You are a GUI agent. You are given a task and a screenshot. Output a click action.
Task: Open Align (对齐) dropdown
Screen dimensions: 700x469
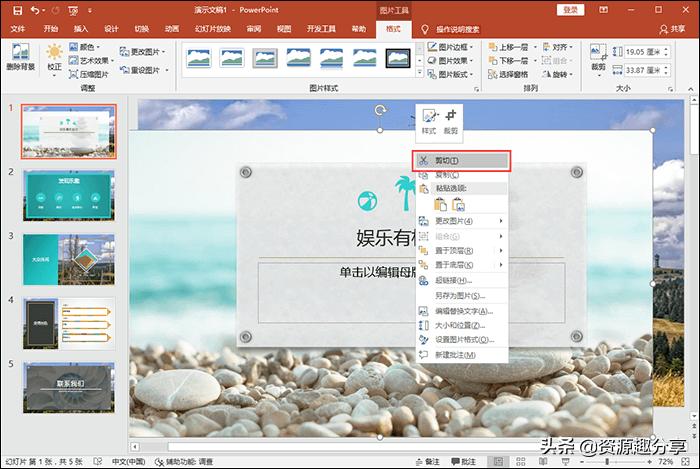click(x=558, y=47)
